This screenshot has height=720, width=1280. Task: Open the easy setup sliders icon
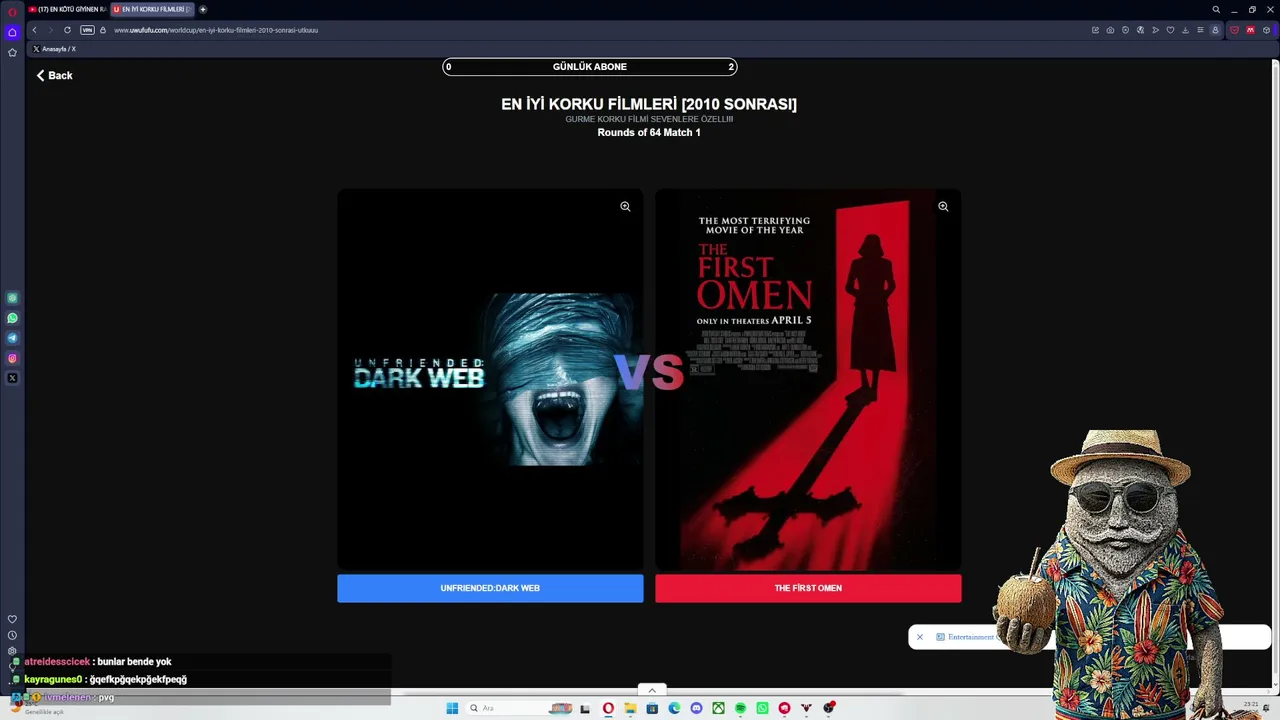click(x=1200, y=30)
